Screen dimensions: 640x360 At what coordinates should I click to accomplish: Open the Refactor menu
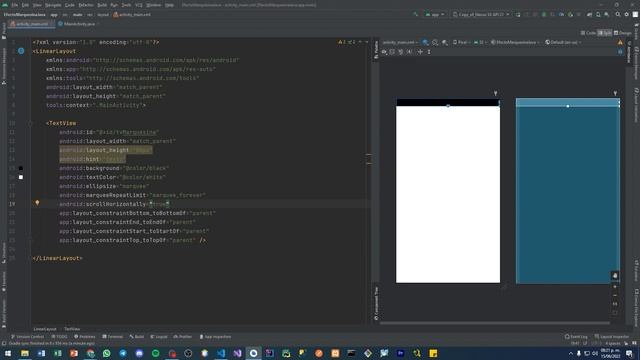[x=86, y=5]
